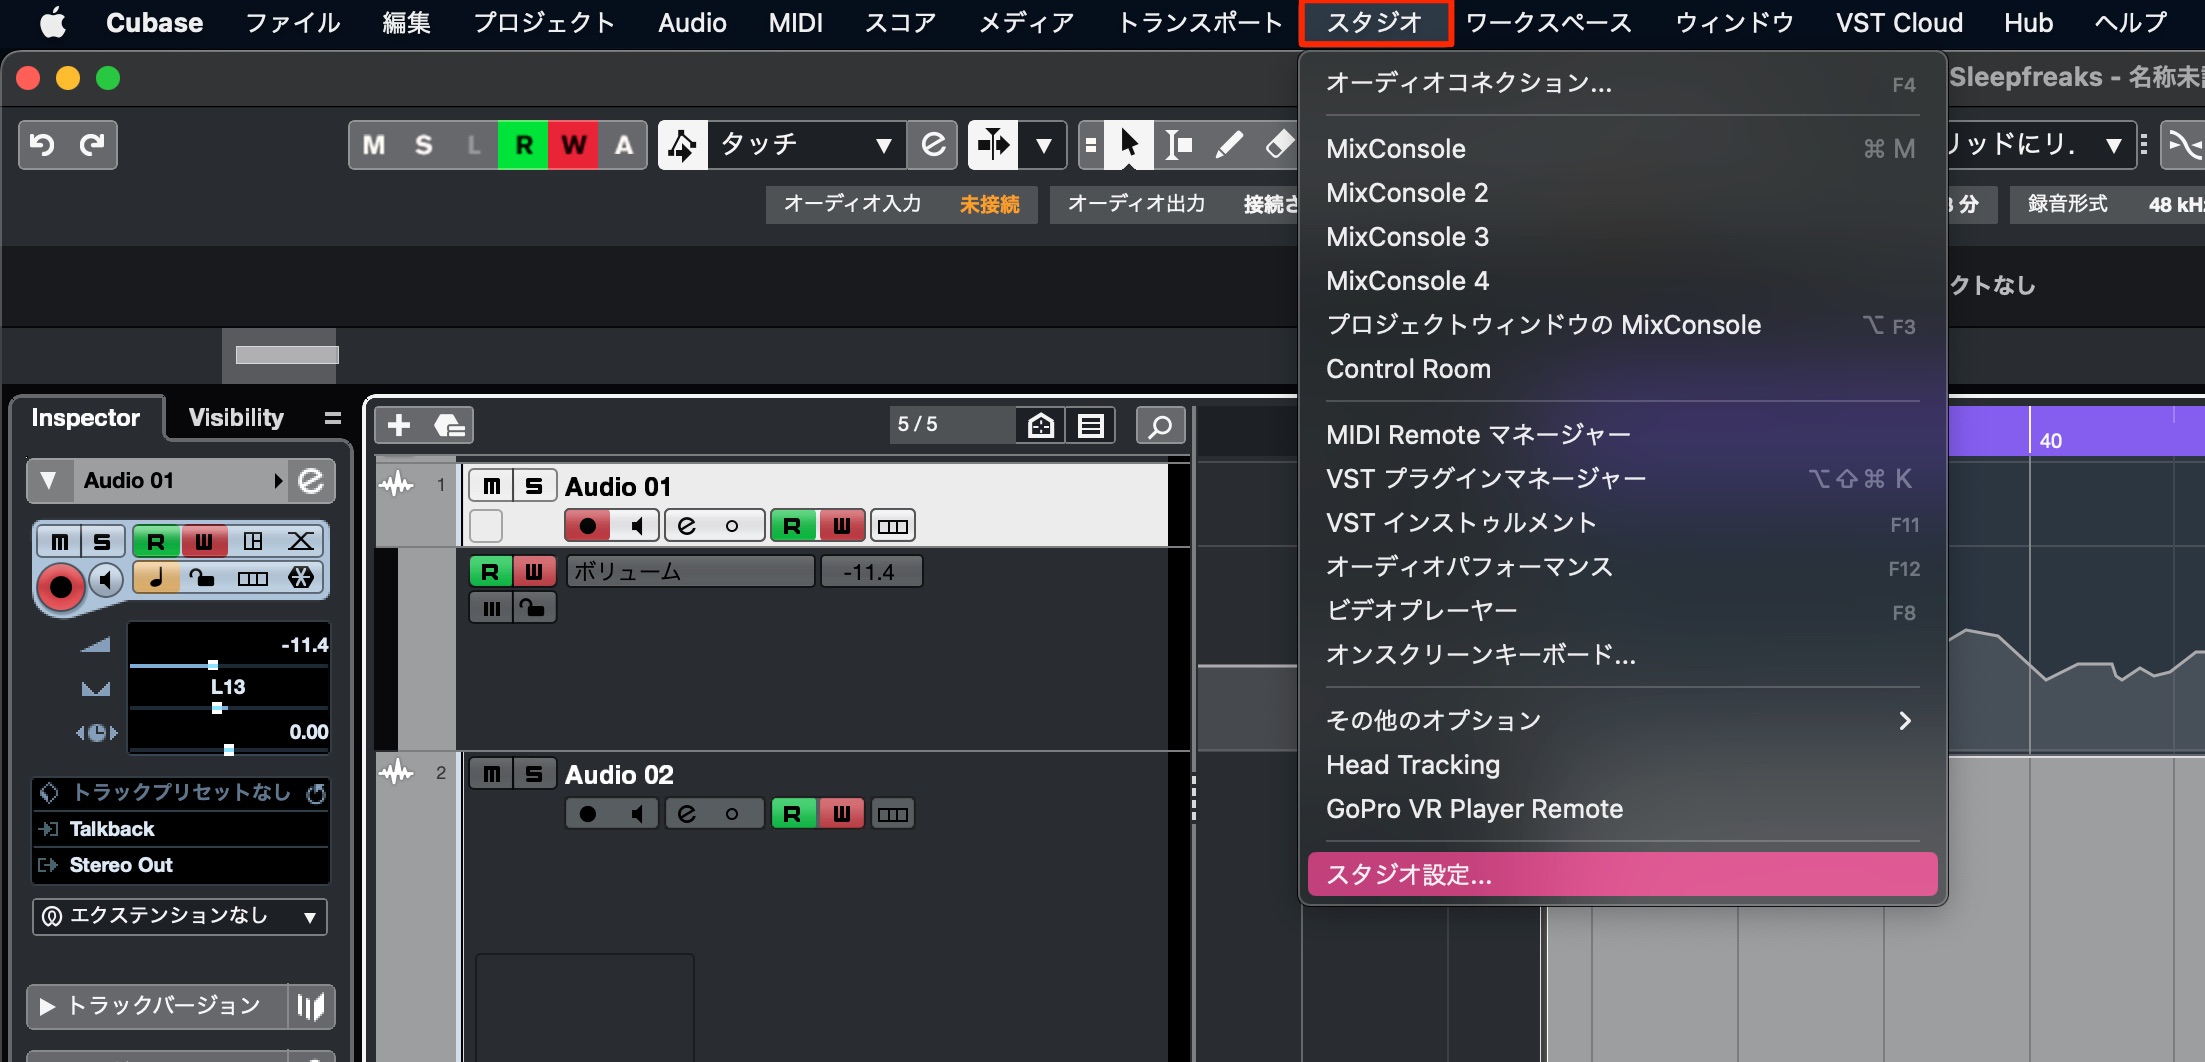The height and width of the screenshot is (1062, 2205).
Task: Adjust the track delay slider at 0.00
Action: pos(228,749)
